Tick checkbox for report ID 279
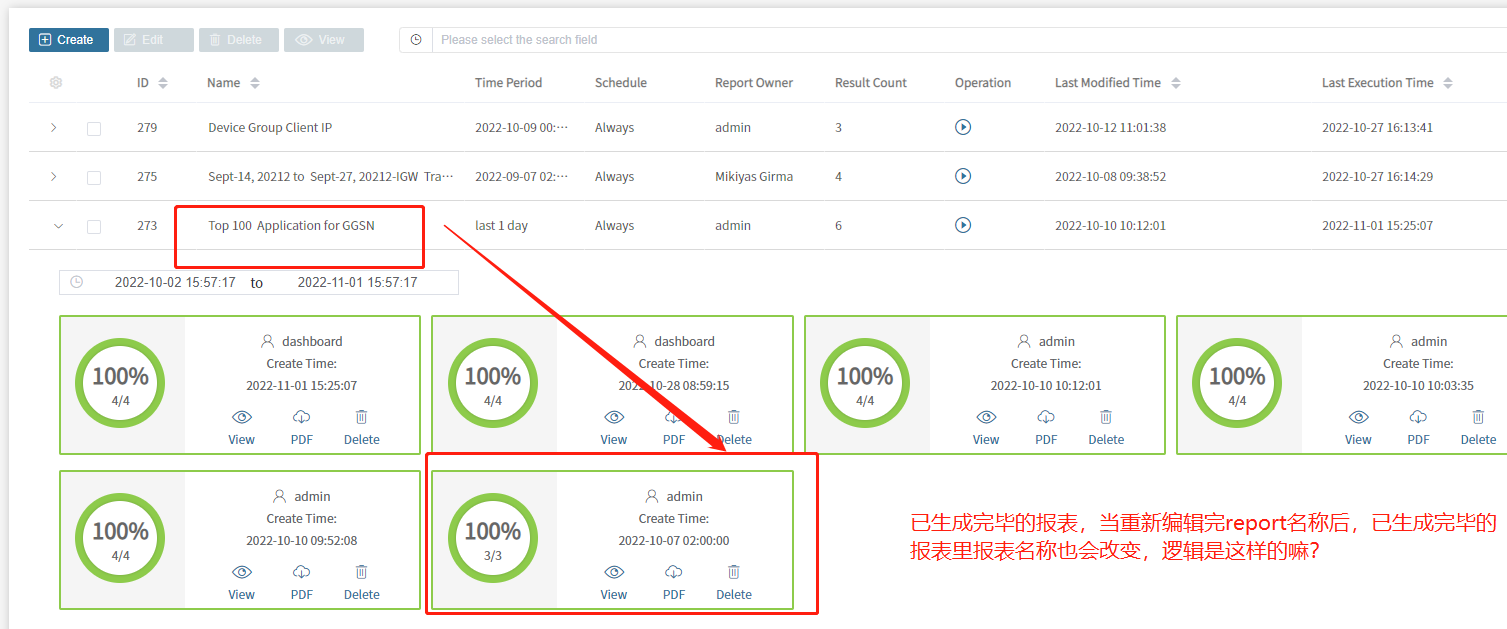The image size is (1507, 629). pos(94,128)
